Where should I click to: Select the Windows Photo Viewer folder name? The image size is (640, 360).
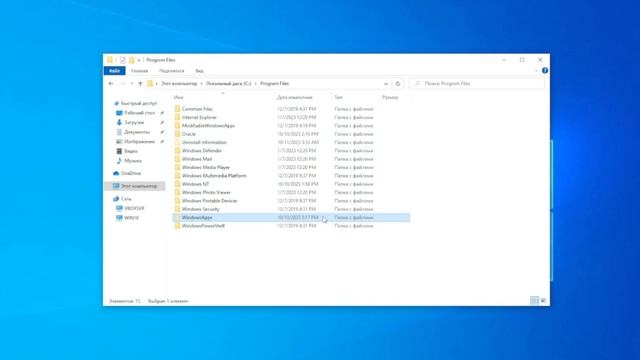pos(206,193)
